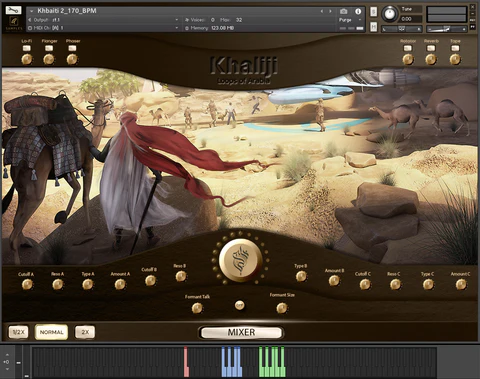Click the Memory readout 123.08 MB
Viewport: 480px width, 379px height.
(x=222, y=28)
